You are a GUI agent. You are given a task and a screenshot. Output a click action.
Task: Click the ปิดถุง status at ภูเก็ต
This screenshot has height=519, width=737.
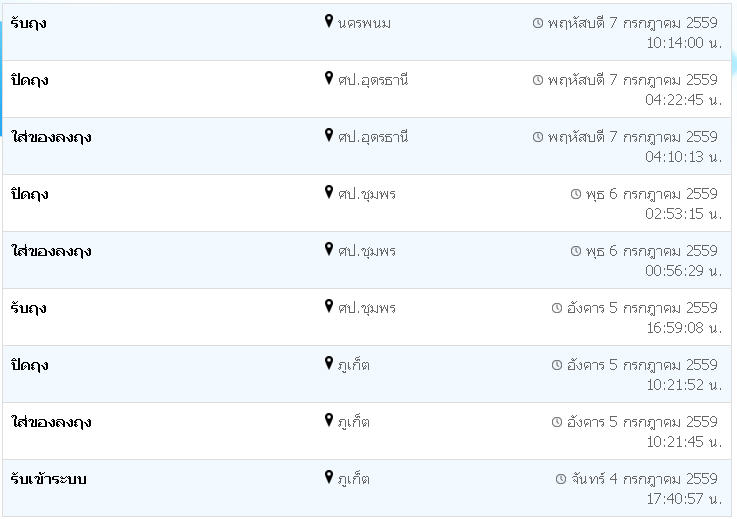point(29,365)
